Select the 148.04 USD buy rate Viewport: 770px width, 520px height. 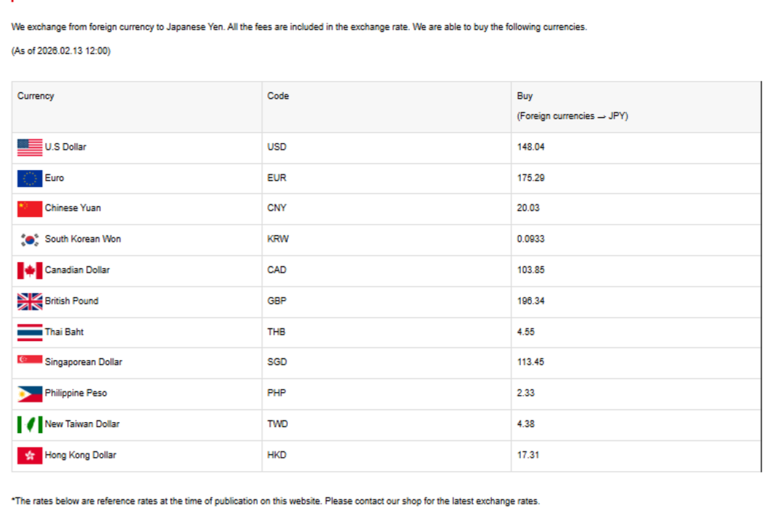(530, 147)
